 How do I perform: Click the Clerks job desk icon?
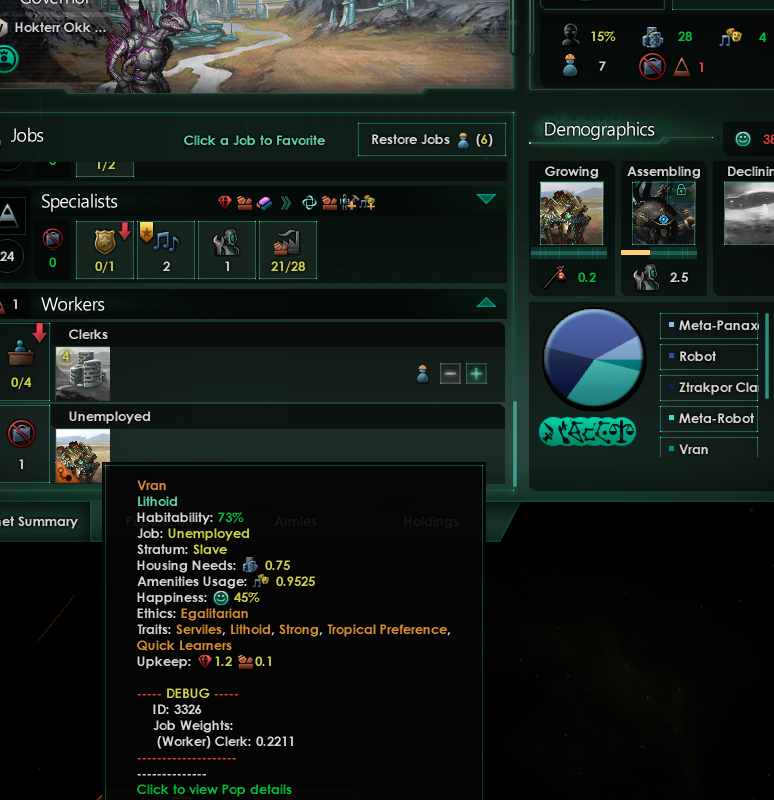21,353
